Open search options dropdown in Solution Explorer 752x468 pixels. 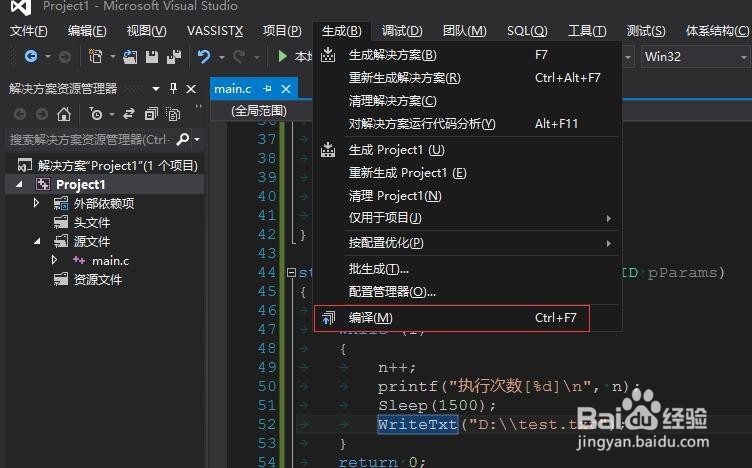[197, 140]
